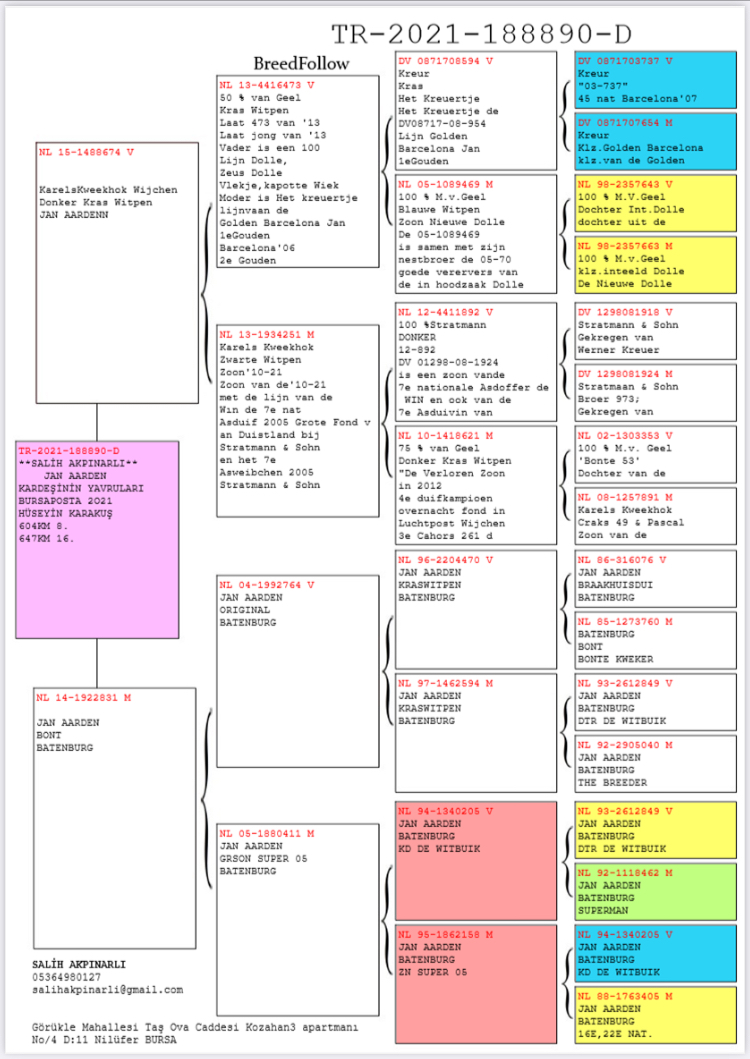Screen dimensions: 750x1059
Task: Click the NL 04-1992764 V entry
Action: [297, 671]
